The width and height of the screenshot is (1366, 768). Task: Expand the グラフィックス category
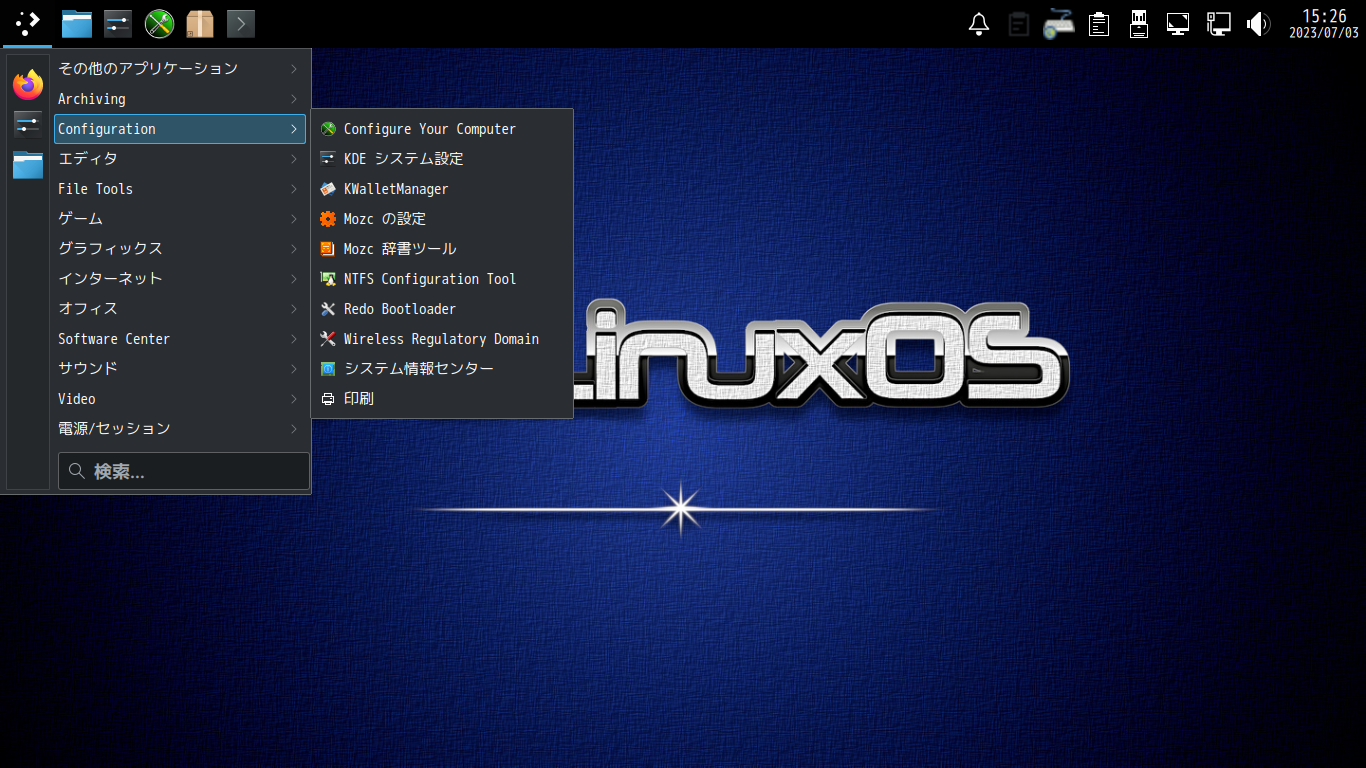180,249
